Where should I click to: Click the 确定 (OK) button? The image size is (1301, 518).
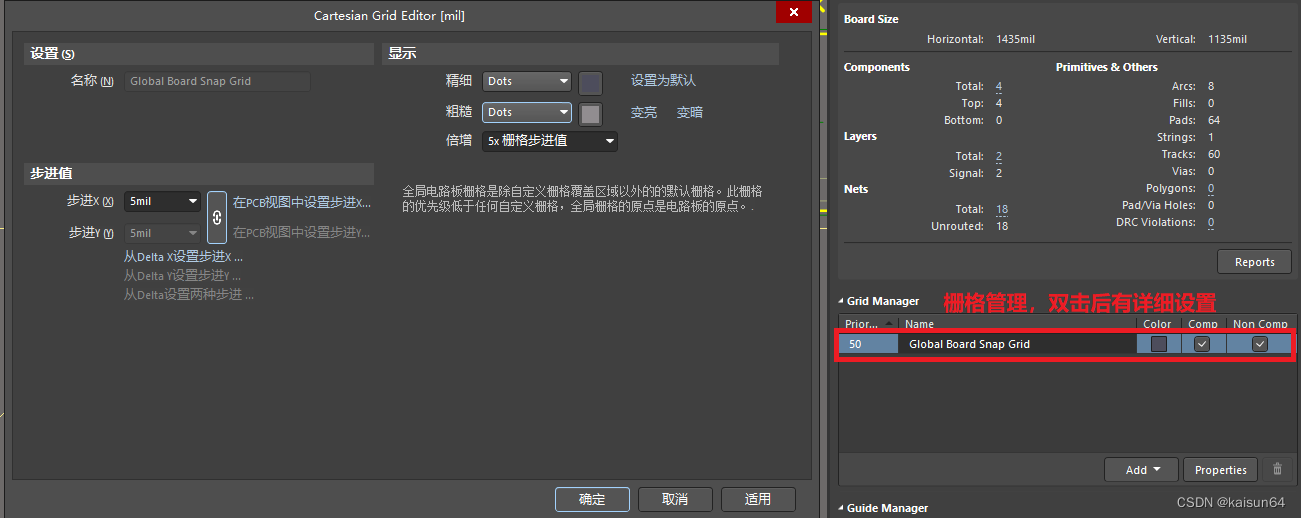click(x=592, y=499)
